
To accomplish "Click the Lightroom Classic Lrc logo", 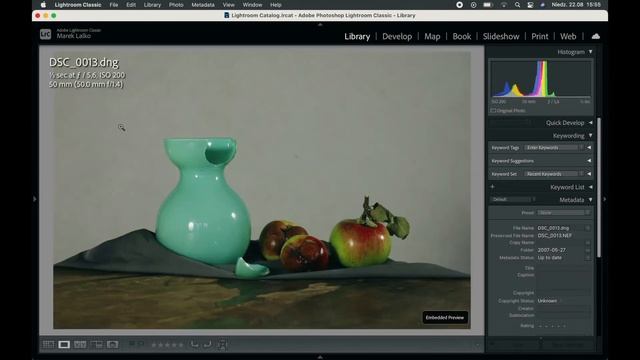I will (x=45, y=34).
